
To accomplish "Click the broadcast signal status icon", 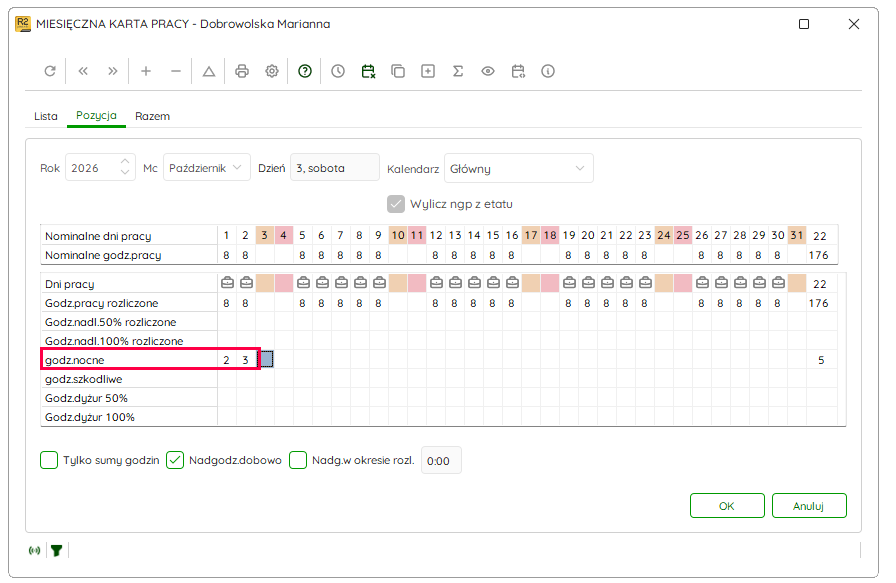I will click(34, 550).
